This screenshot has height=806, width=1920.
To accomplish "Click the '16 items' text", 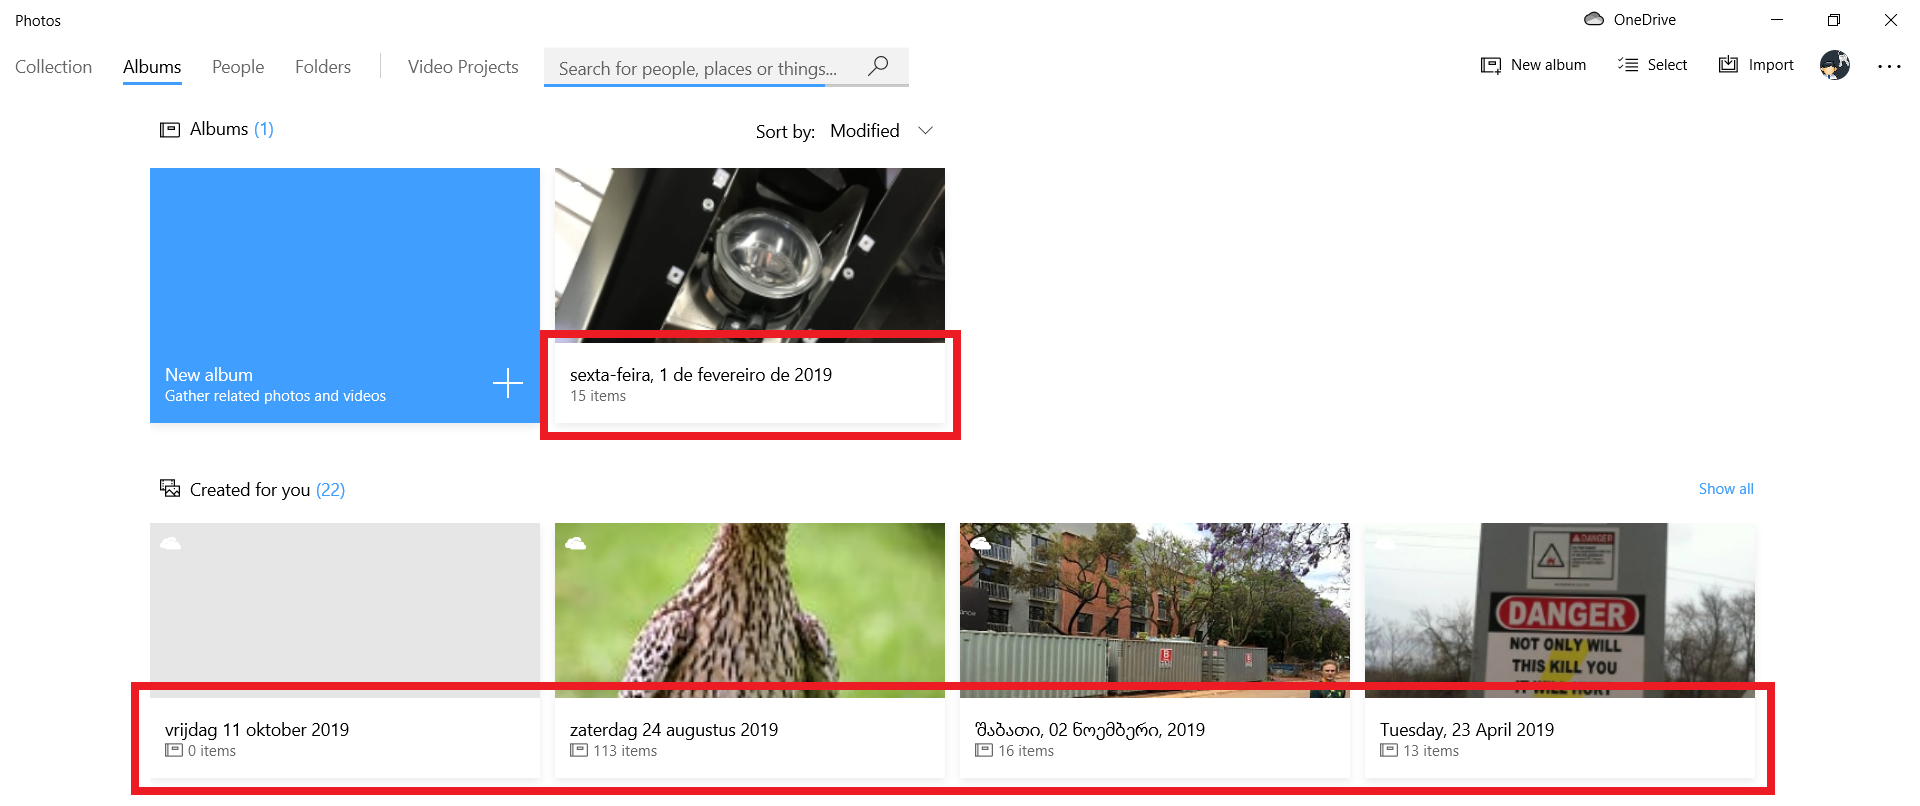I will (x=1026, y=751).
